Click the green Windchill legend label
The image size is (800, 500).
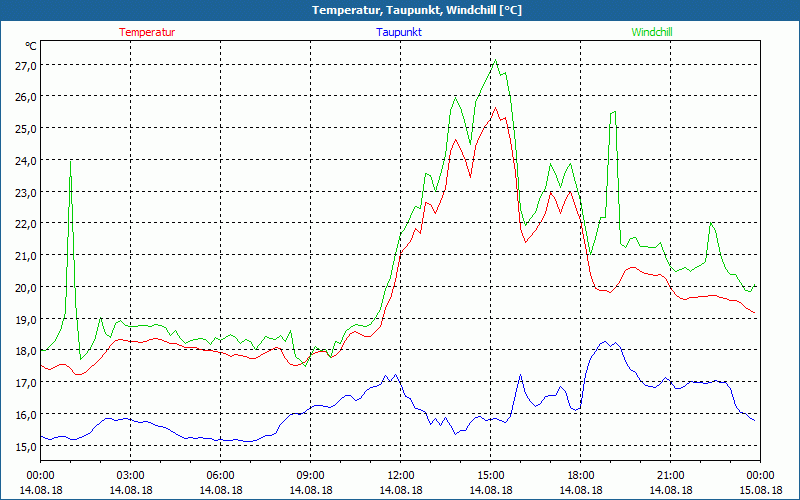click(x=652, y=32)
